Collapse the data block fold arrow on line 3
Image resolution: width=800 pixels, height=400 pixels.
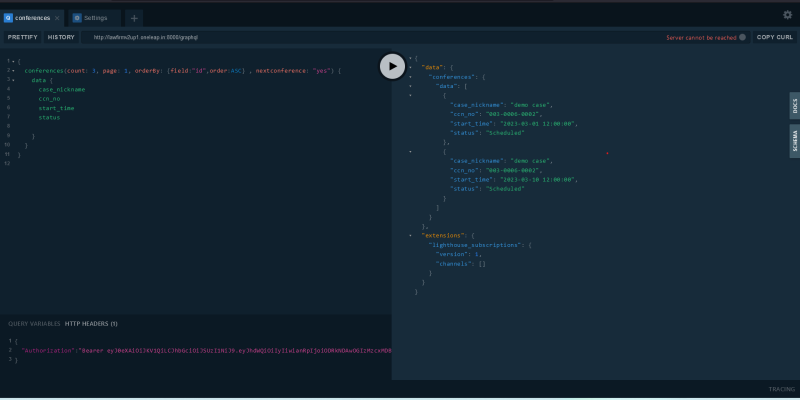coord(13,80)
